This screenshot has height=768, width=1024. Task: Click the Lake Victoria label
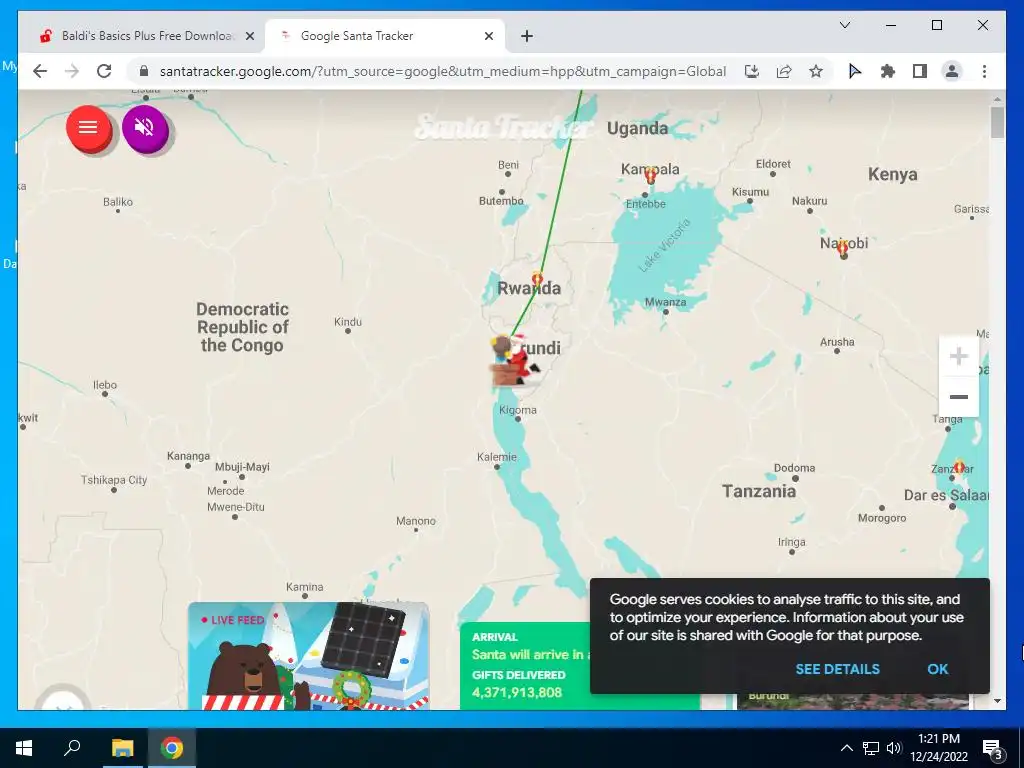(x=664, y=246)
